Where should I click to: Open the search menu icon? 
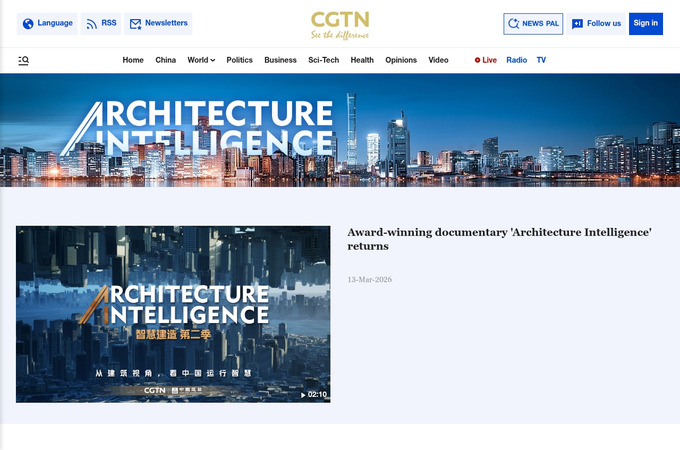click(23, 60)
